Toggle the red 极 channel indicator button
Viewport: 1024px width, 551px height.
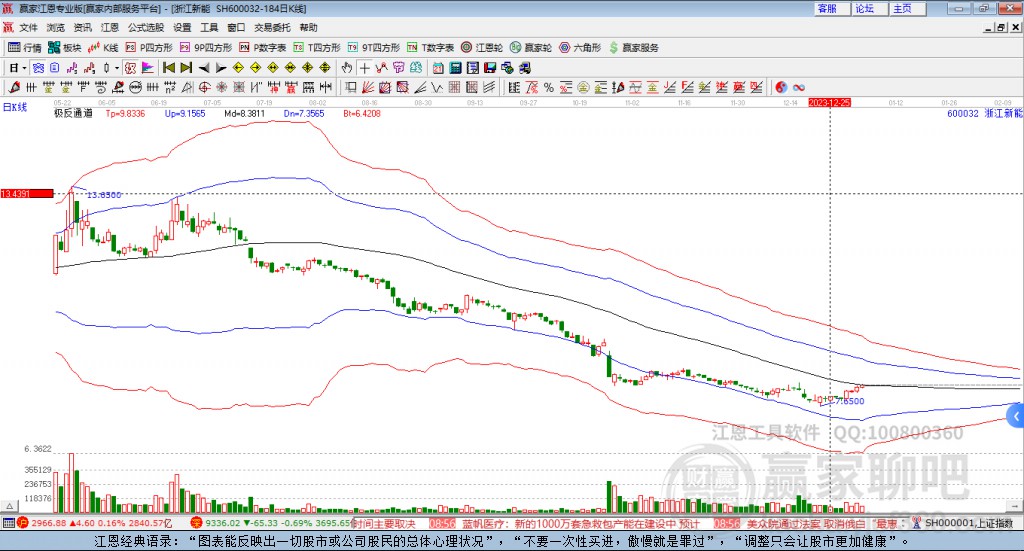coord(130,68)
